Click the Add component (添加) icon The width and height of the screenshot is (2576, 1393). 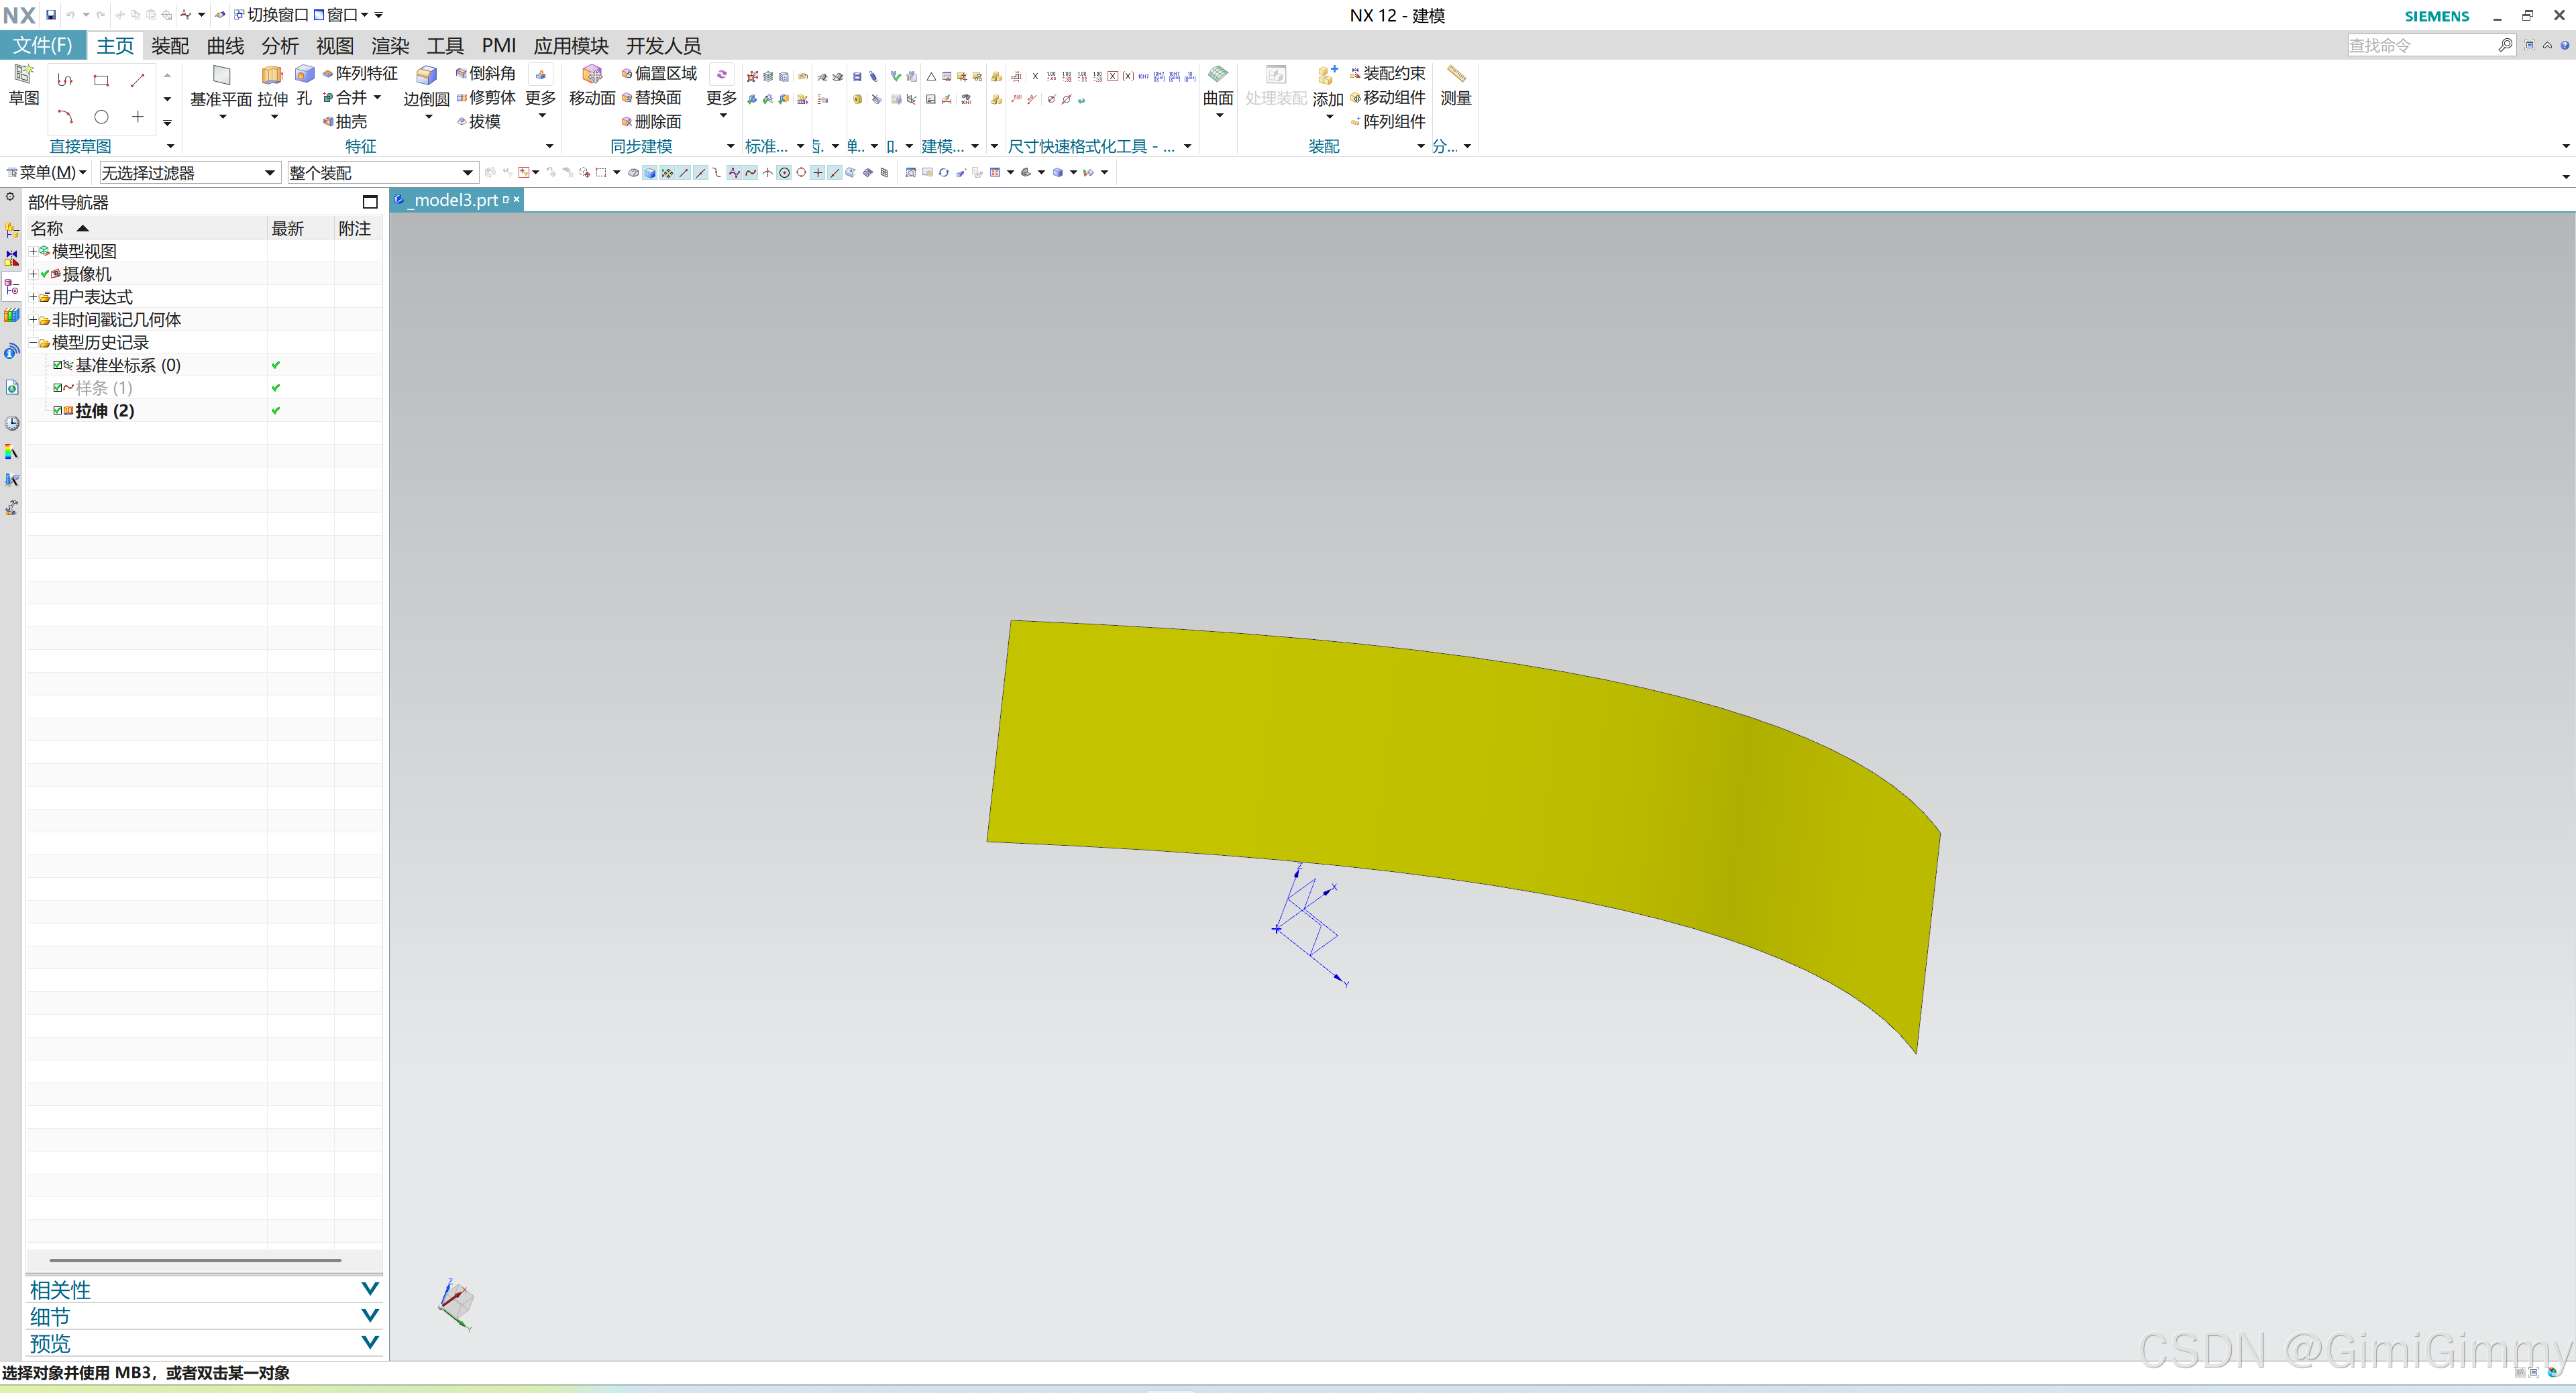pos(1327,76)
